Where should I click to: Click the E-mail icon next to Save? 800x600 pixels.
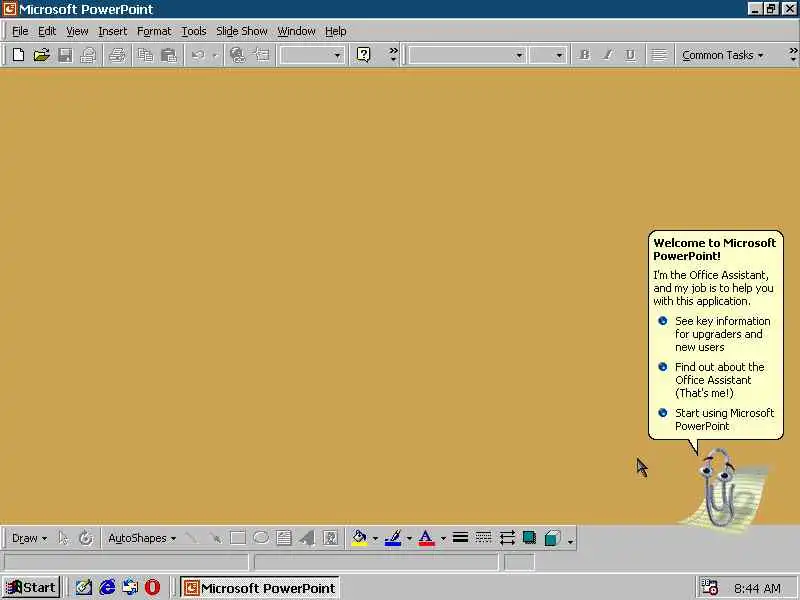(x=88, y=55)
